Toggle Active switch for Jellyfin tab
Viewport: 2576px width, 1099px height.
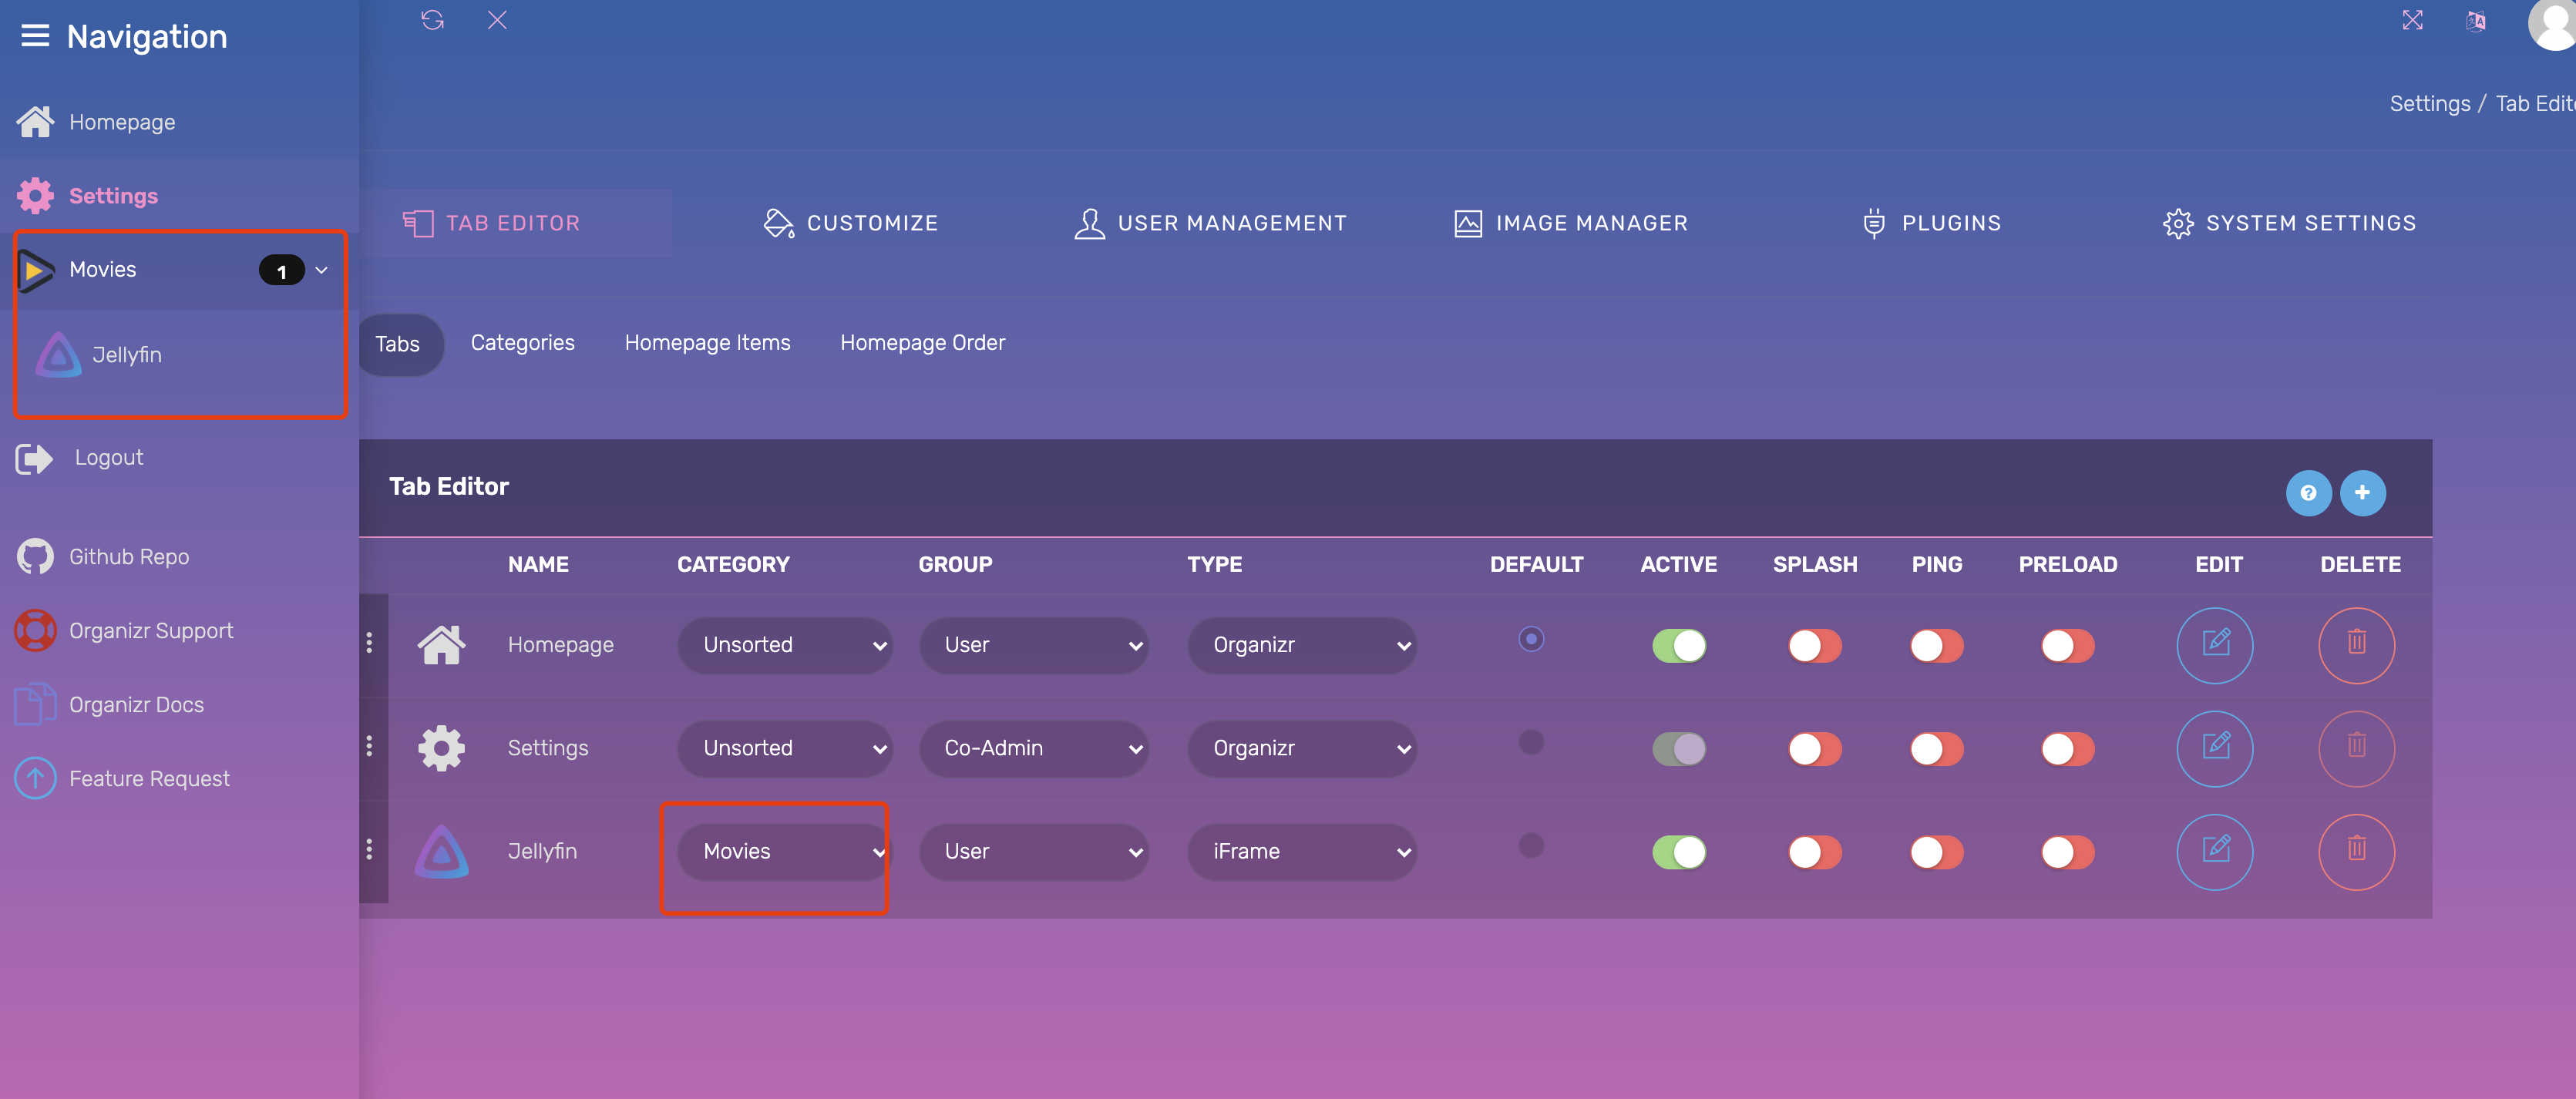1679,852
